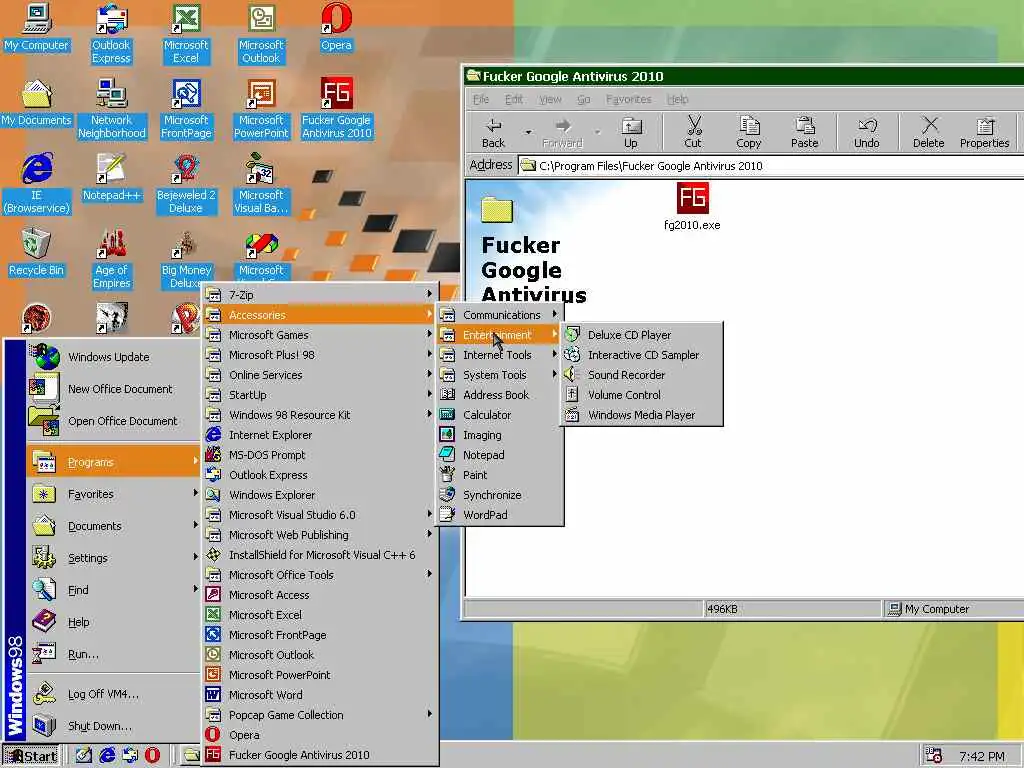The width and height of the screenshot is (1024, 768).
Task: Click Microsoft Access icon in Programs menu
Action: point(213,595)
